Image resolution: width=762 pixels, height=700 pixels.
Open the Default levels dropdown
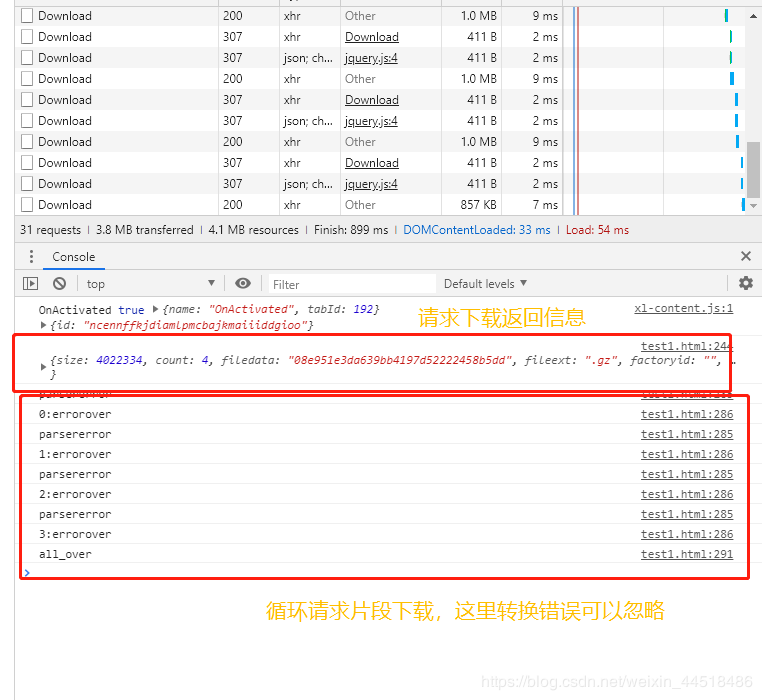click(485, 284)
